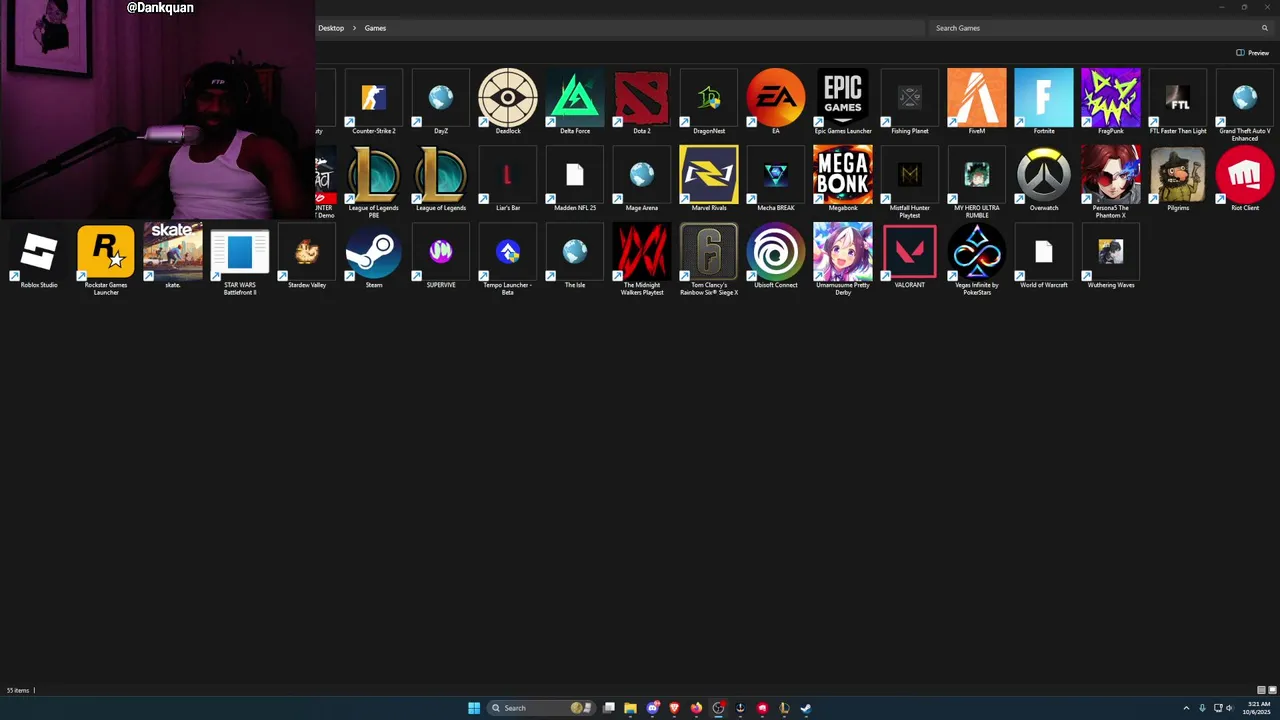This screenshot has height=720, width=1280.
Task: Toggle the Preview pane button
Action: (x=1252, y=53)
